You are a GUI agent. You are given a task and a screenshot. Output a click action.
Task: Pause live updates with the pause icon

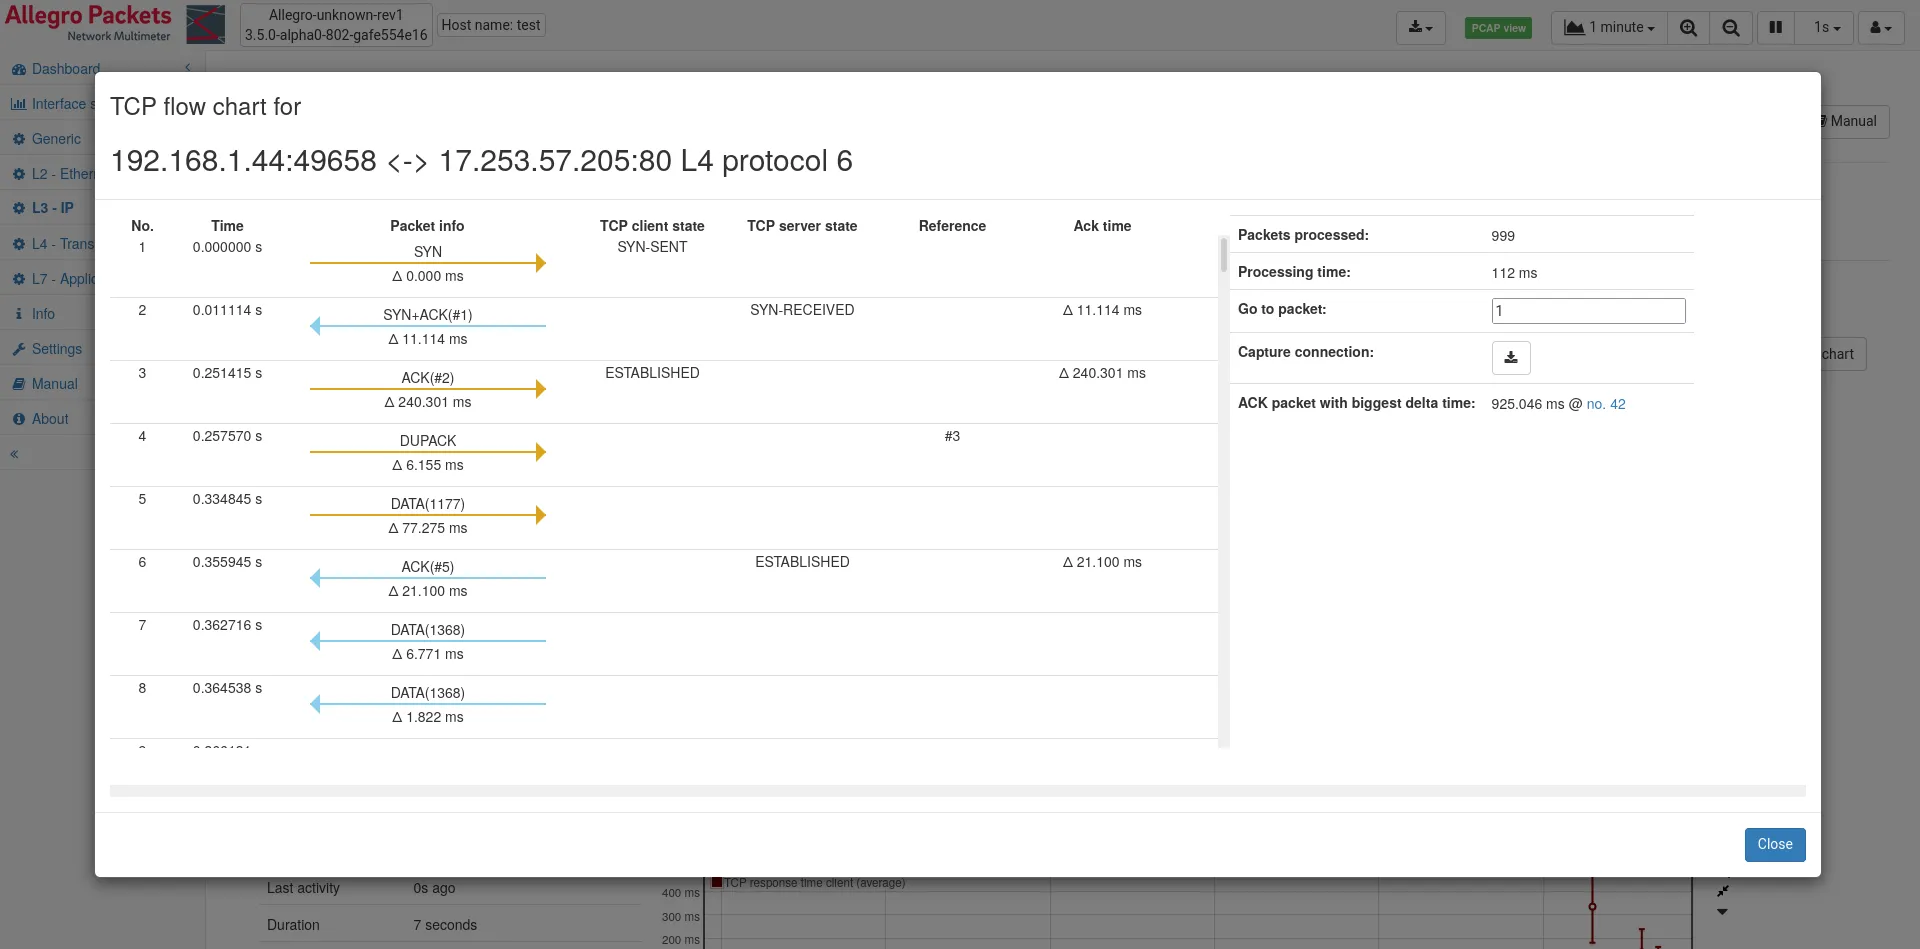1775,28
